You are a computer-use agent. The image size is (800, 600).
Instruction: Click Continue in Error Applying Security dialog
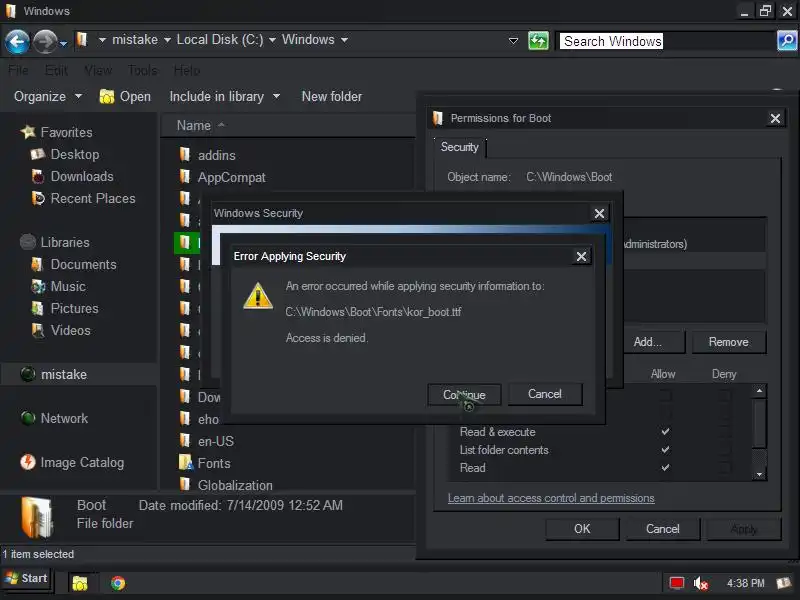click(x=464, y=394)
